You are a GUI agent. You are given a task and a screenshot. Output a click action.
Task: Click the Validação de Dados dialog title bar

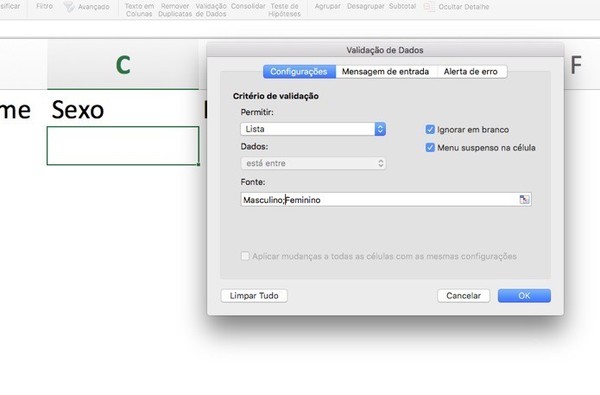[385, 50]
